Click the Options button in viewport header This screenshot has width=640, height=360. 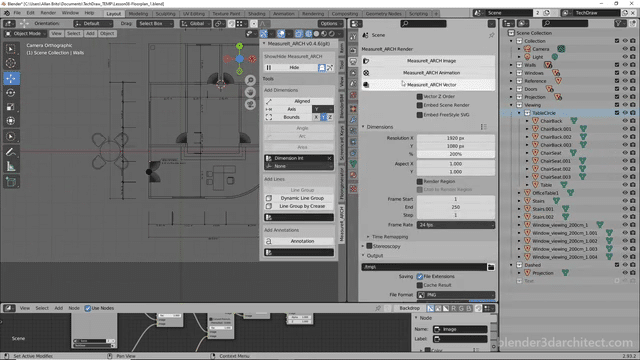pos(330,24)
